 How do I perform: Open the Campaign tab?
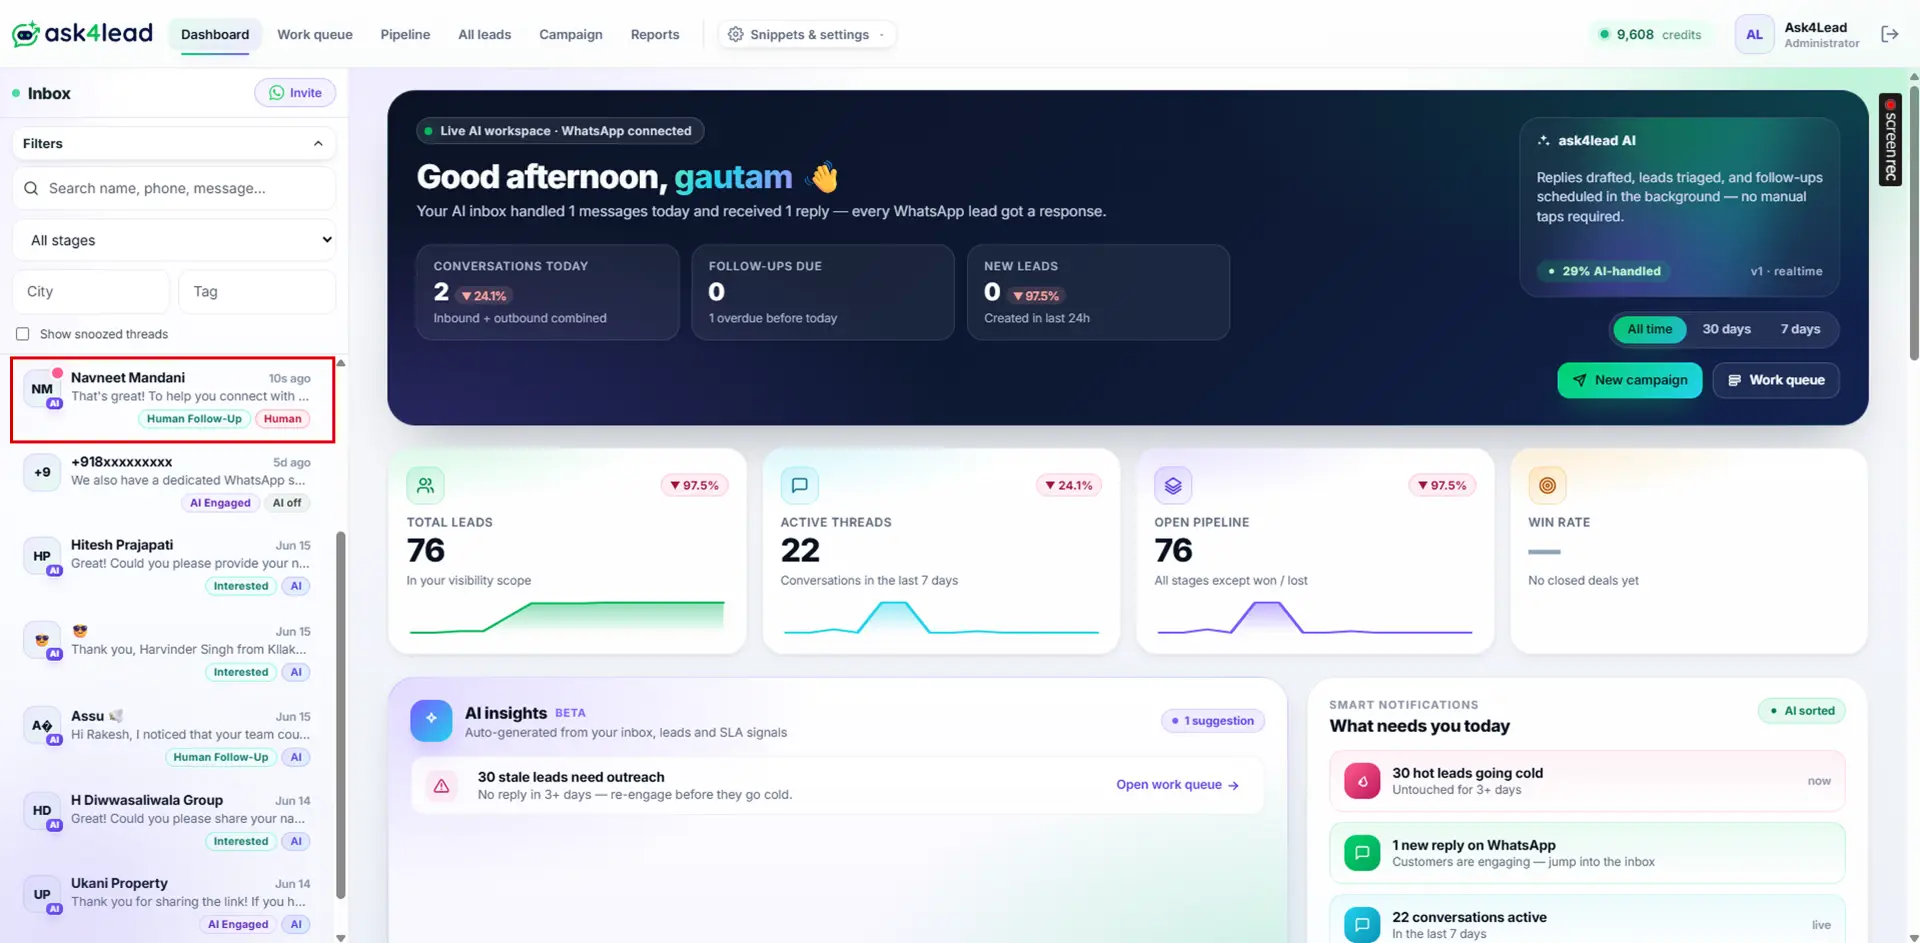[570, 34]
